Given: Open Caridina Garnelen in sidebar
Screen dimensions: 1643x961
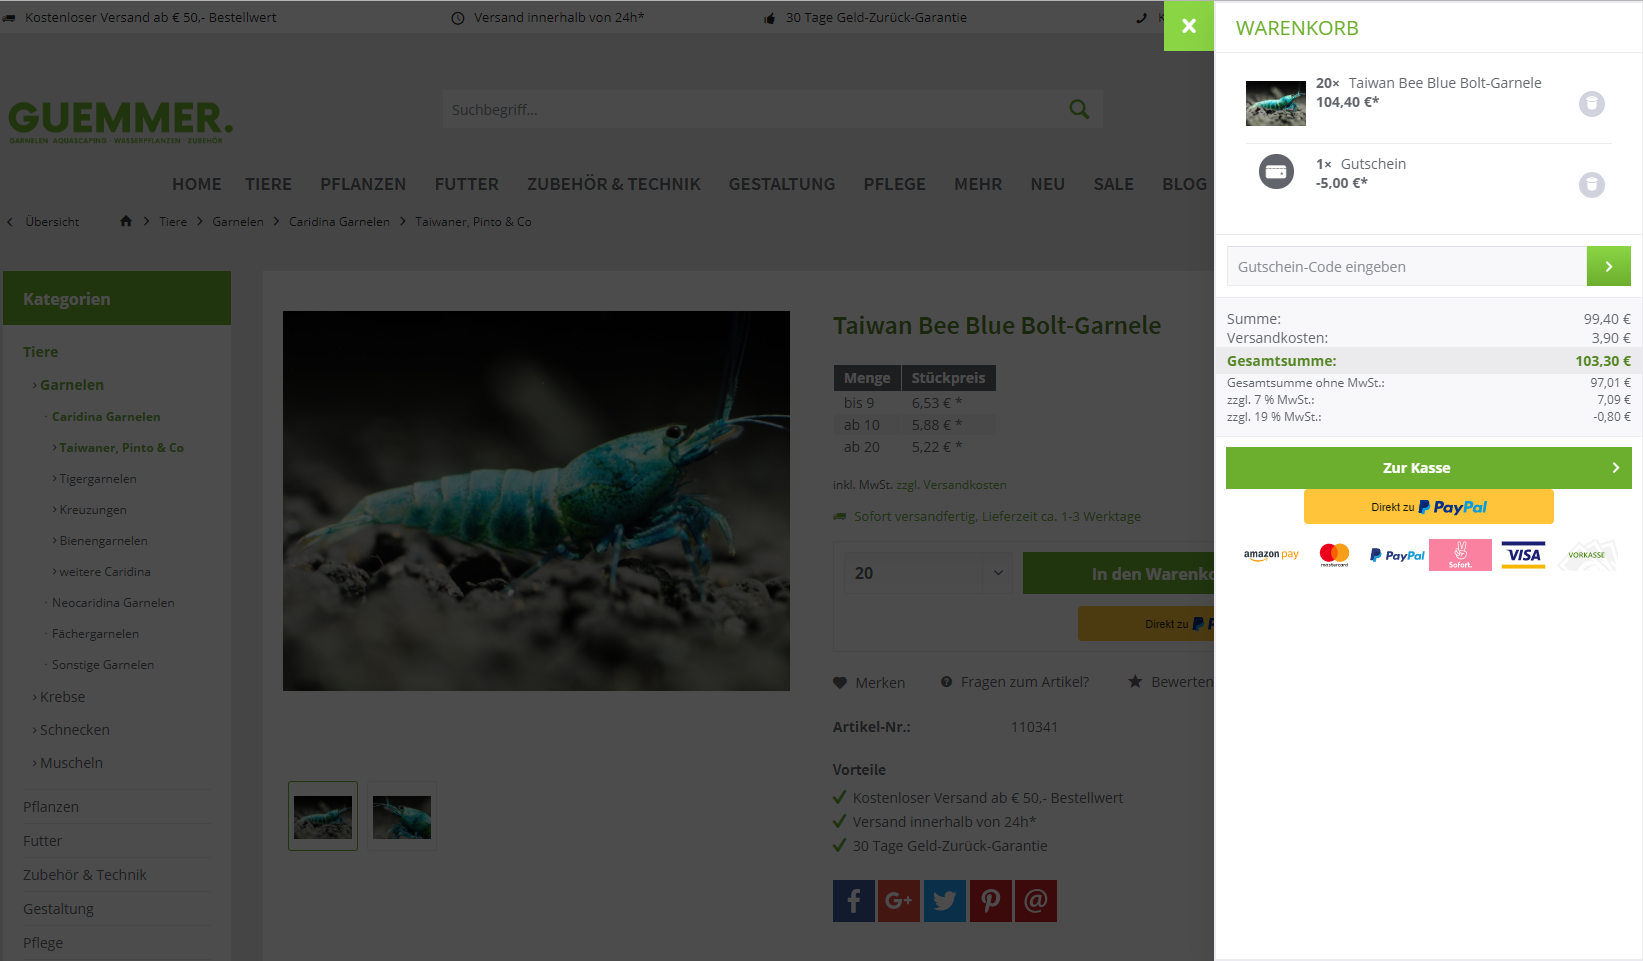Looking at the screenshot, I should coord(106,417).
